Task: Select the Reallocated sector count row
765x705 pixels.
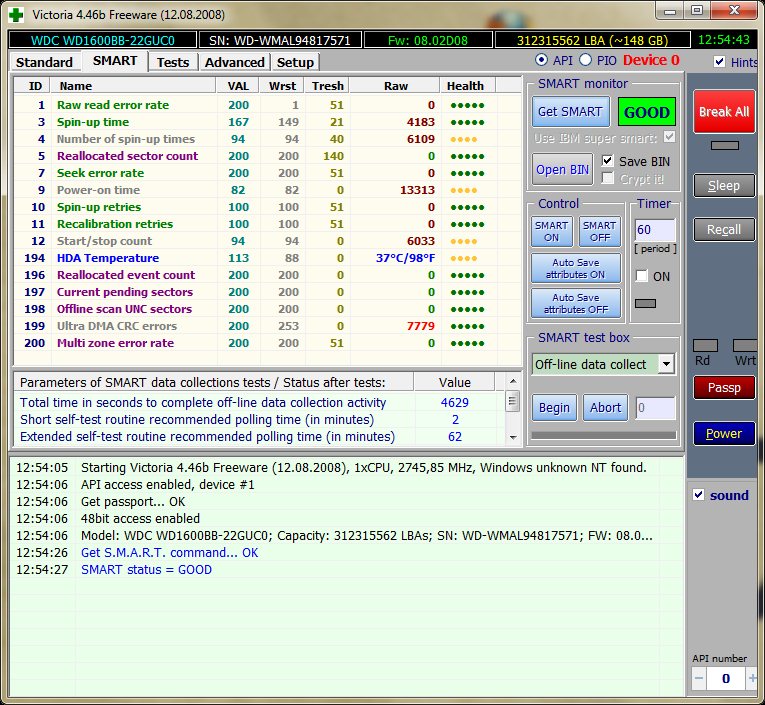Action: point(267,156)
